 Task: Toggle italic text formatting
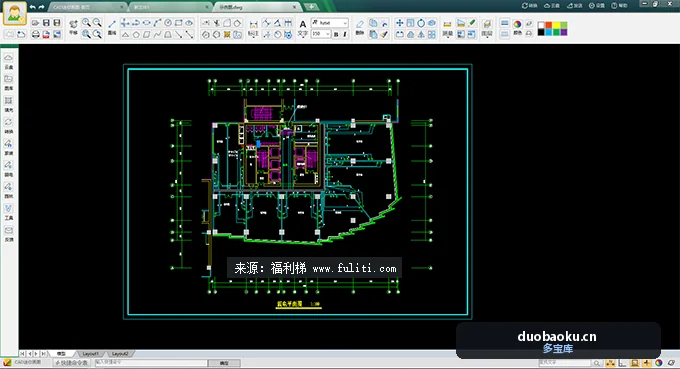(x=345, y=34)
